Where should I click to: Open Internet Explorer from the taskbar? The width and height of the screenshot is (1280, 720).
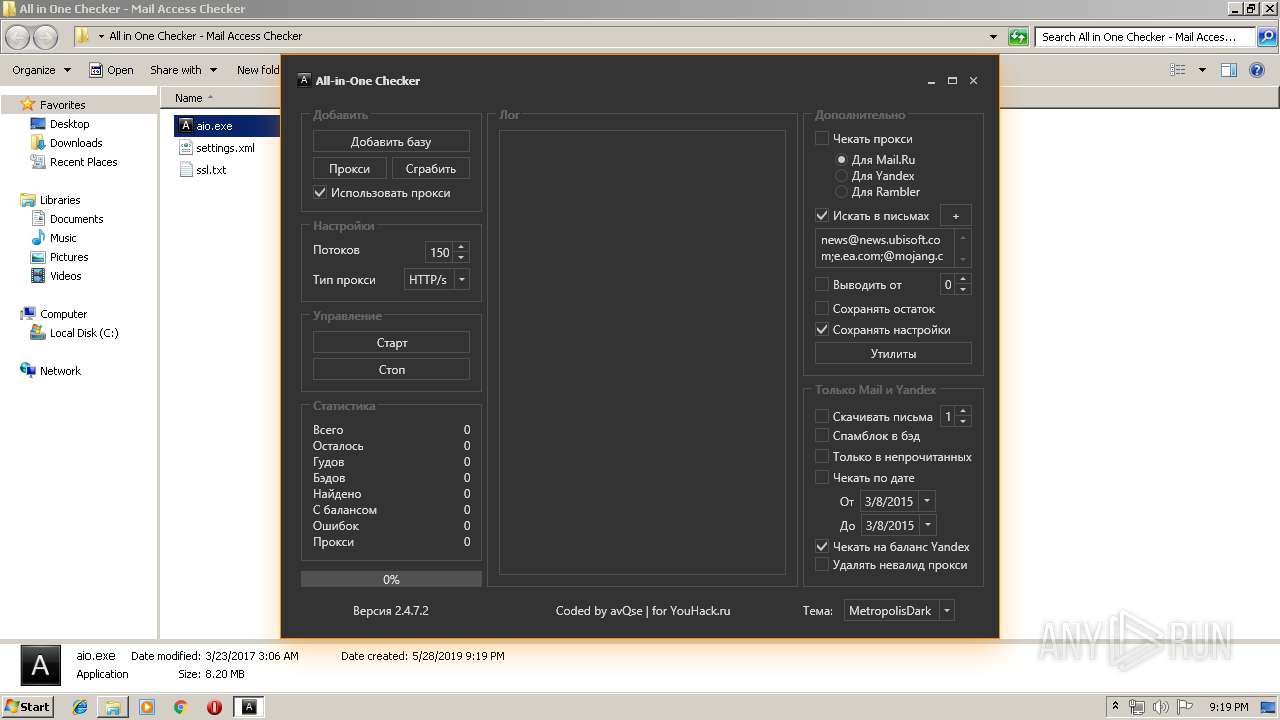[80, 707]
